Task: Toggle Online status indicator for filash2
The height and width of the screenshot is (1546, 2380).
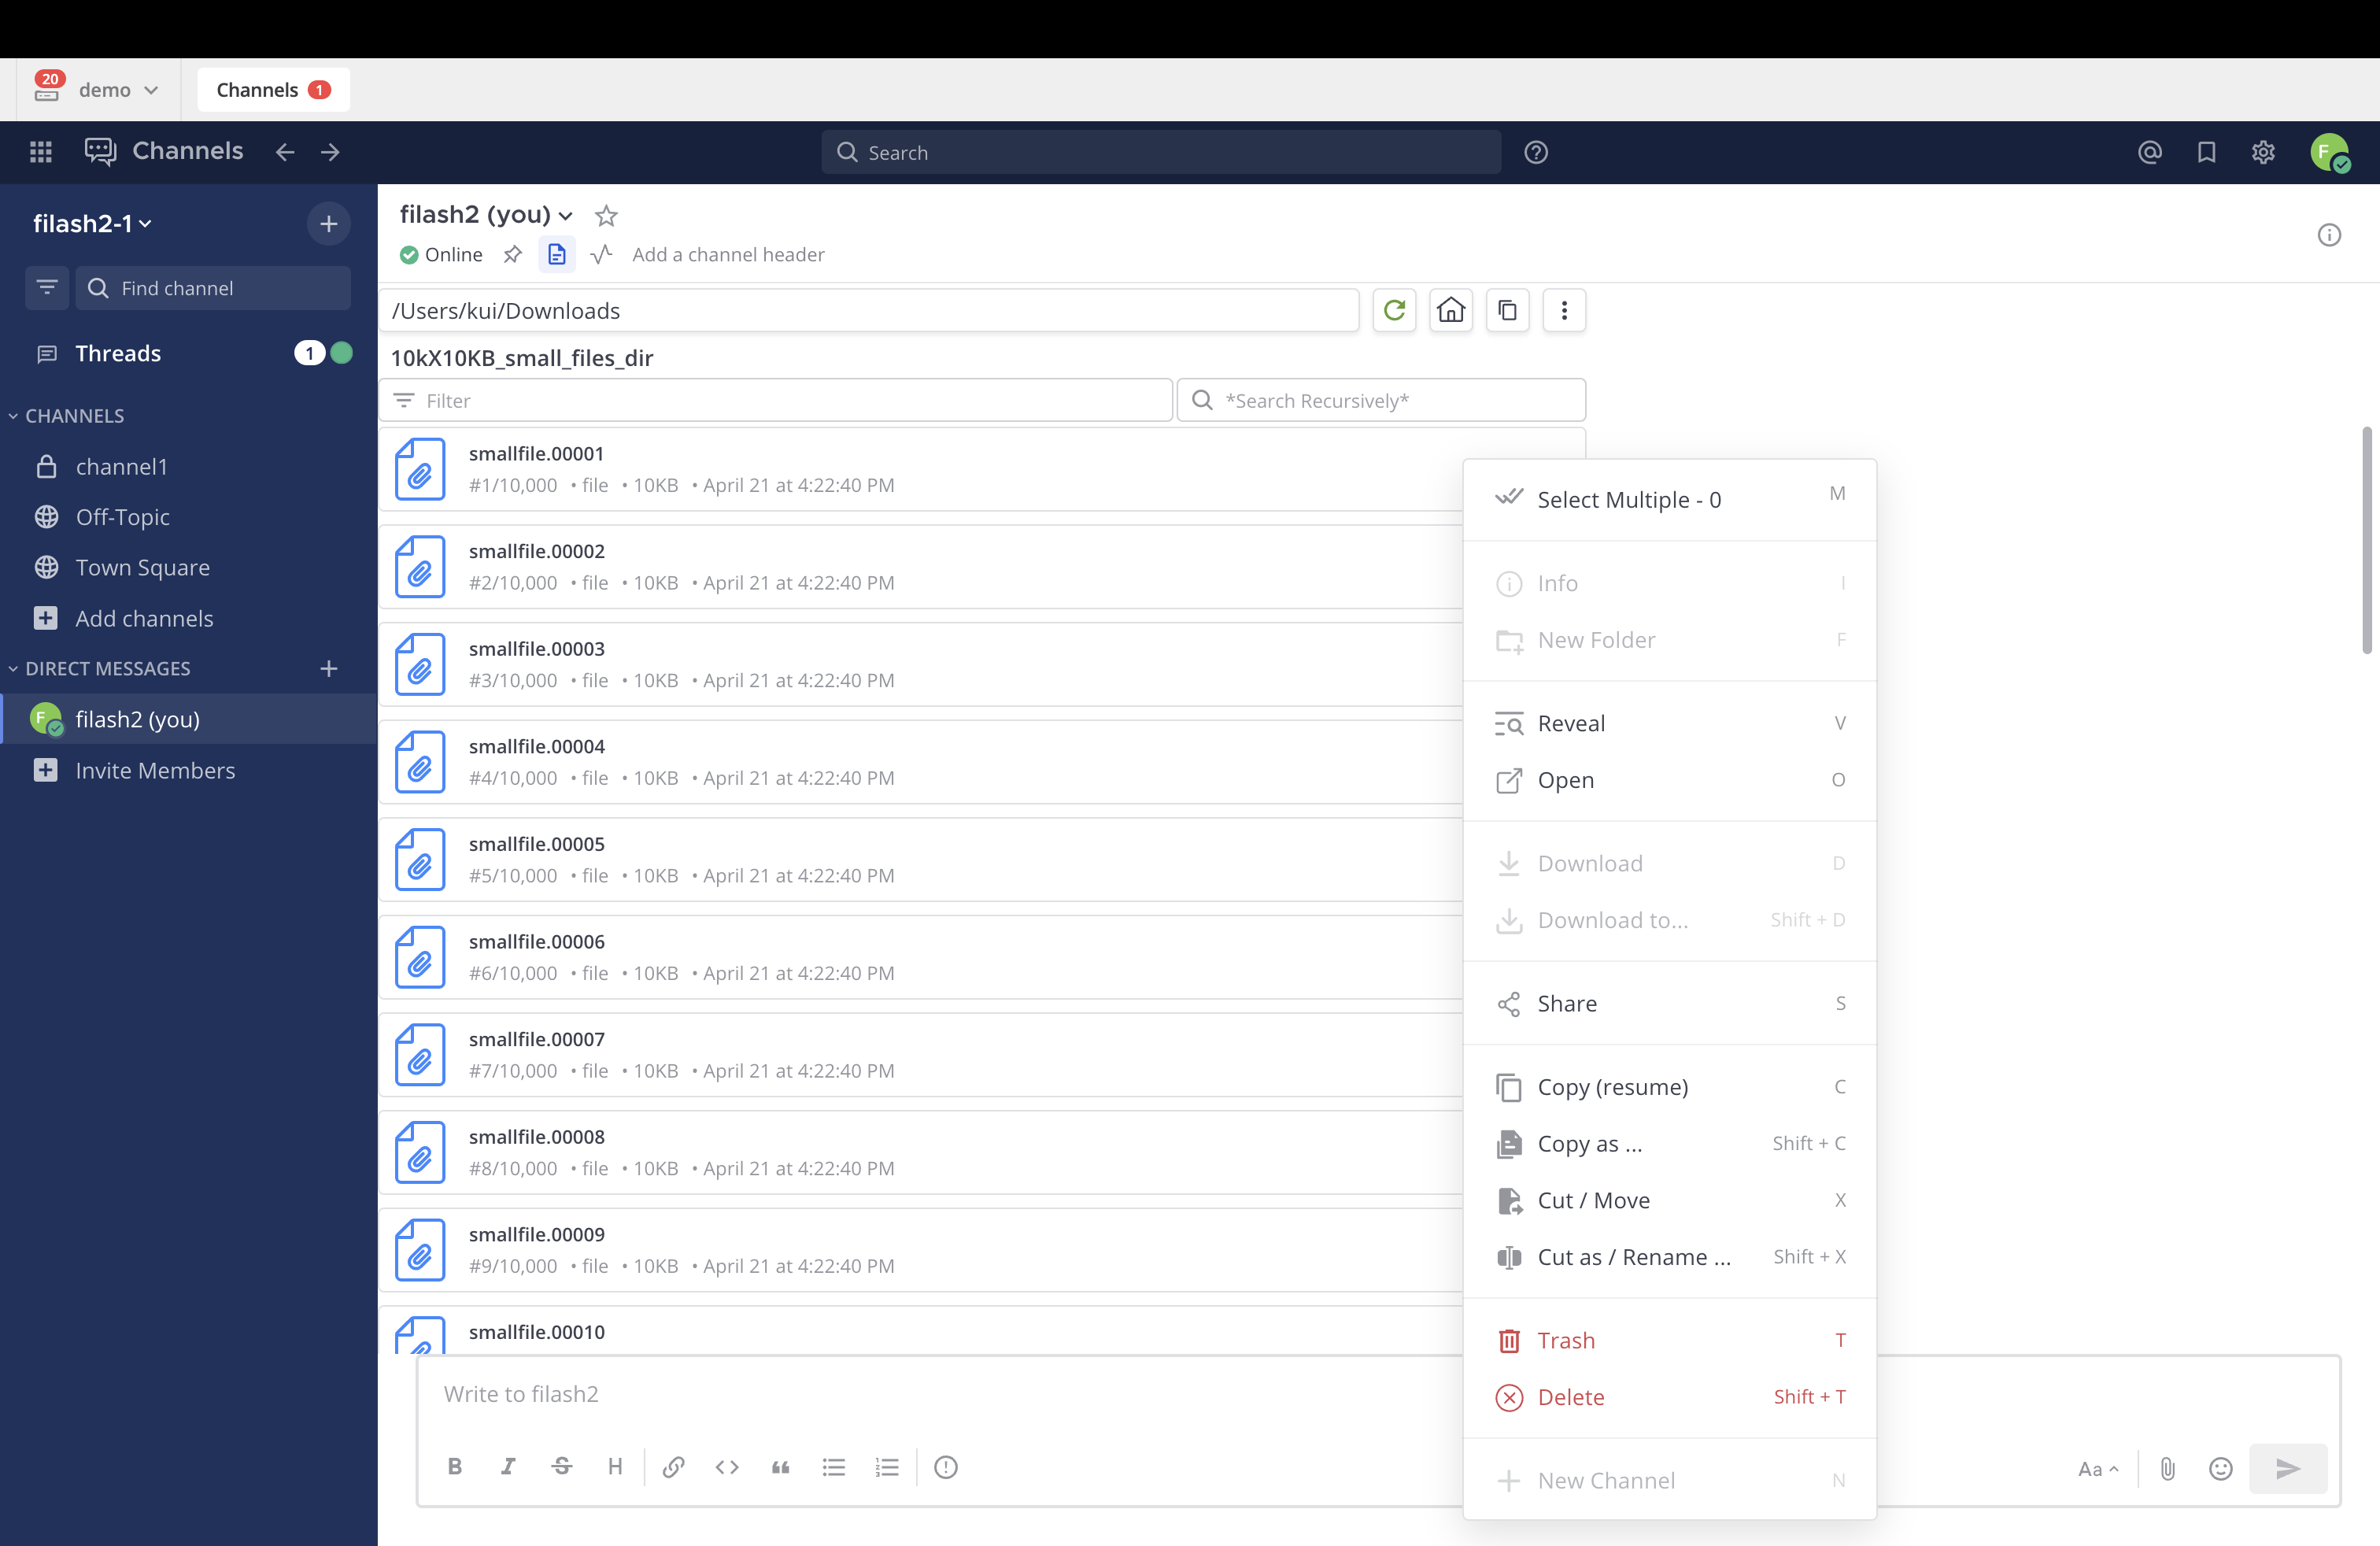Action: pyautogui.click(x=406, y=253)
